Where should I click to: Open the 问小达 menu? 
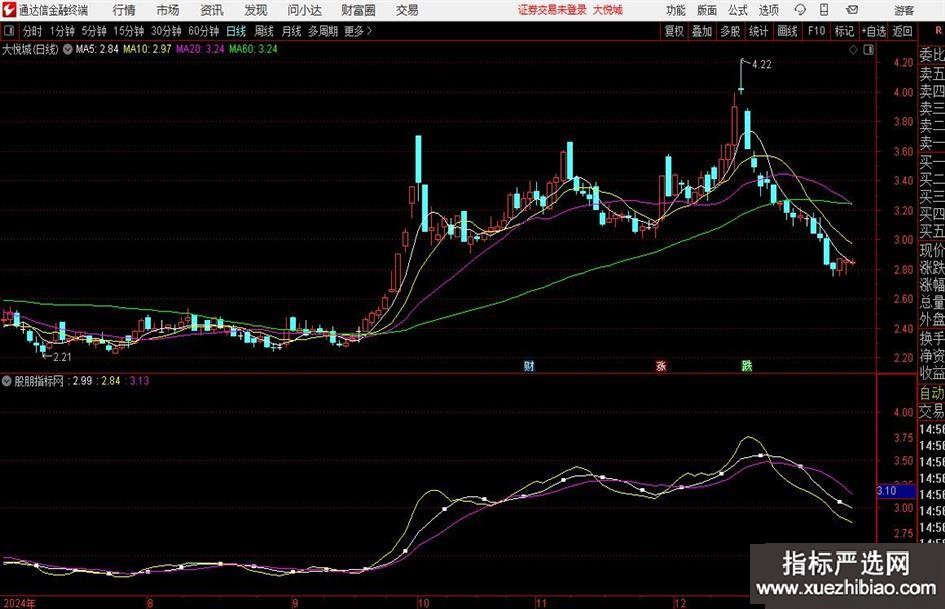[x=304, y=10]
